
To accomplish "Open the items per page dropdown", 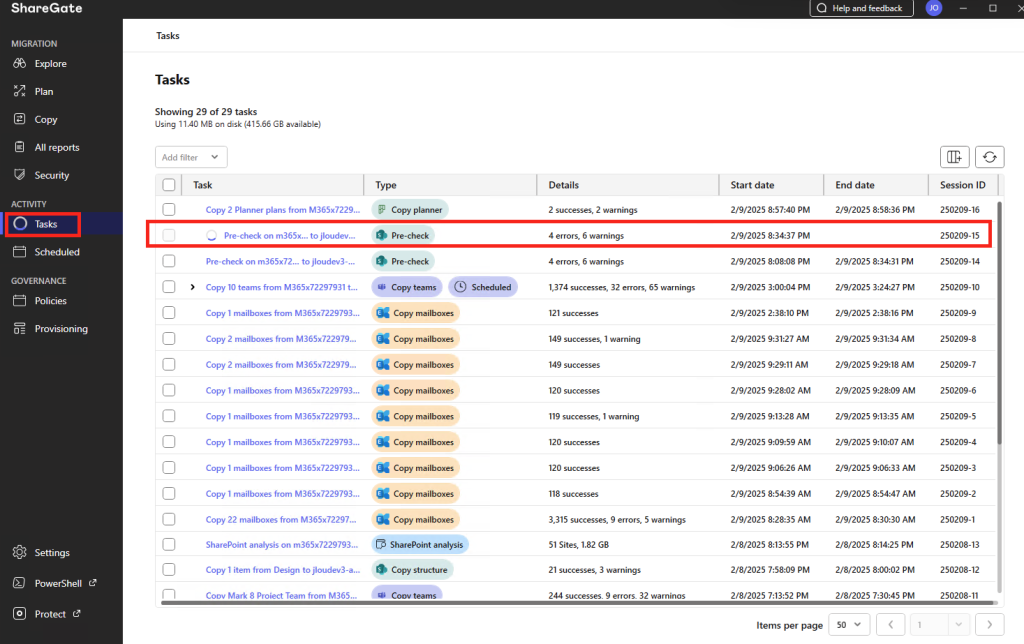I will pyautogui.click(x=849, y=625).
